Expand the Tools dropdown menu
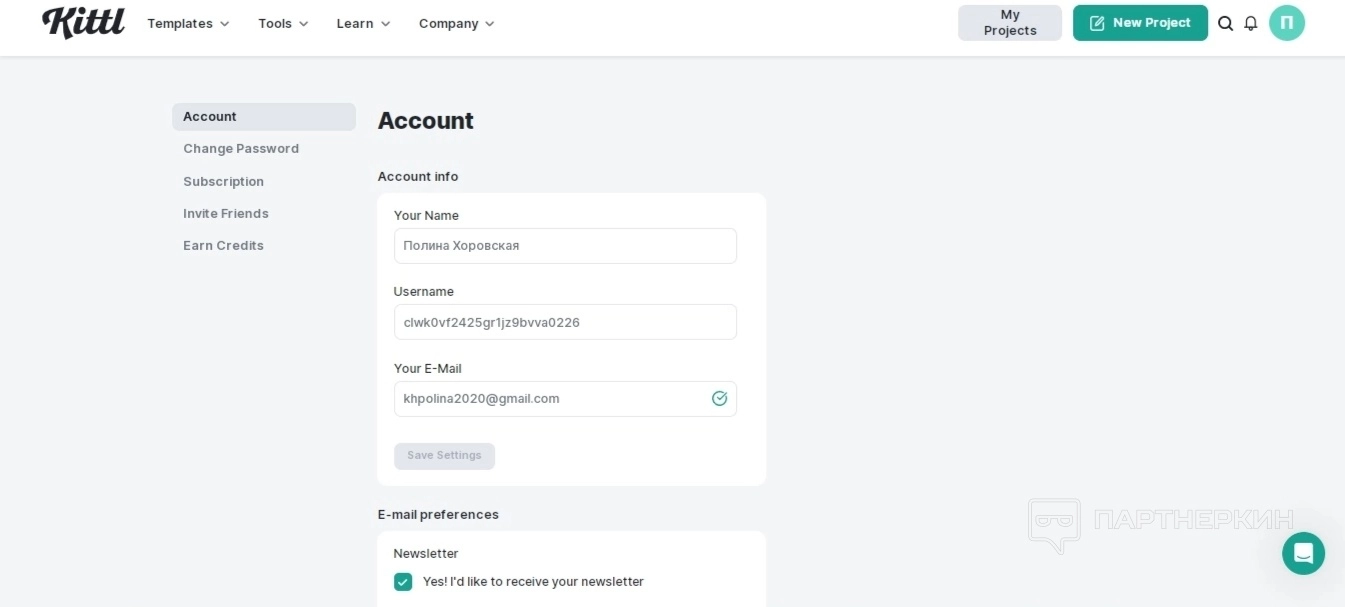 click(x=283, y=23)
